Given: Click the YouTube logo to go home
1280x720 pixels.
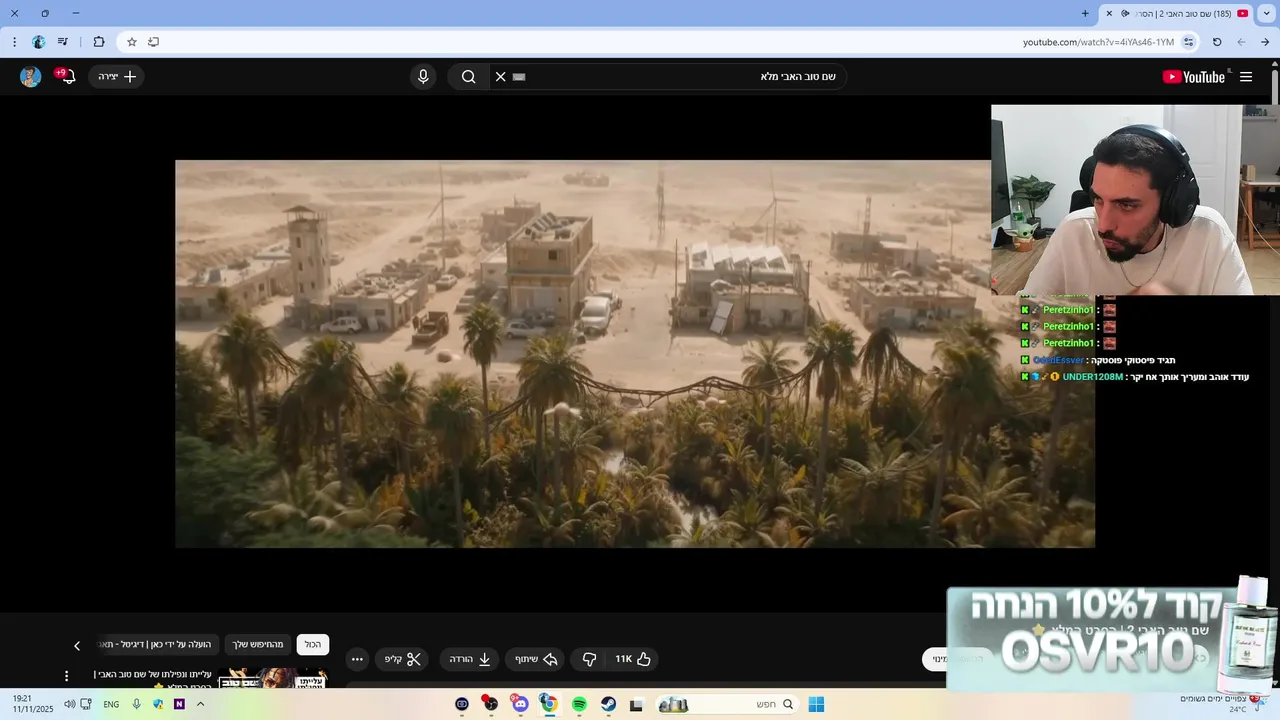Looking at the screenshot, I should (x=1193, y=77).
